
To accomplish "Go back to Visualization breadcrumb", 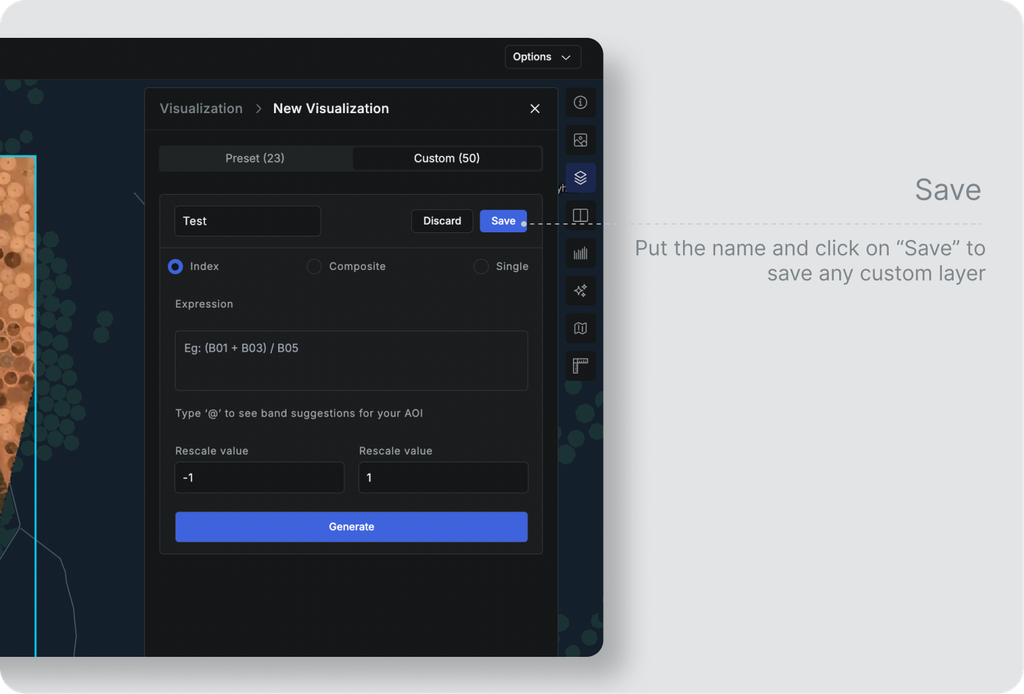I will click(201, 108).
